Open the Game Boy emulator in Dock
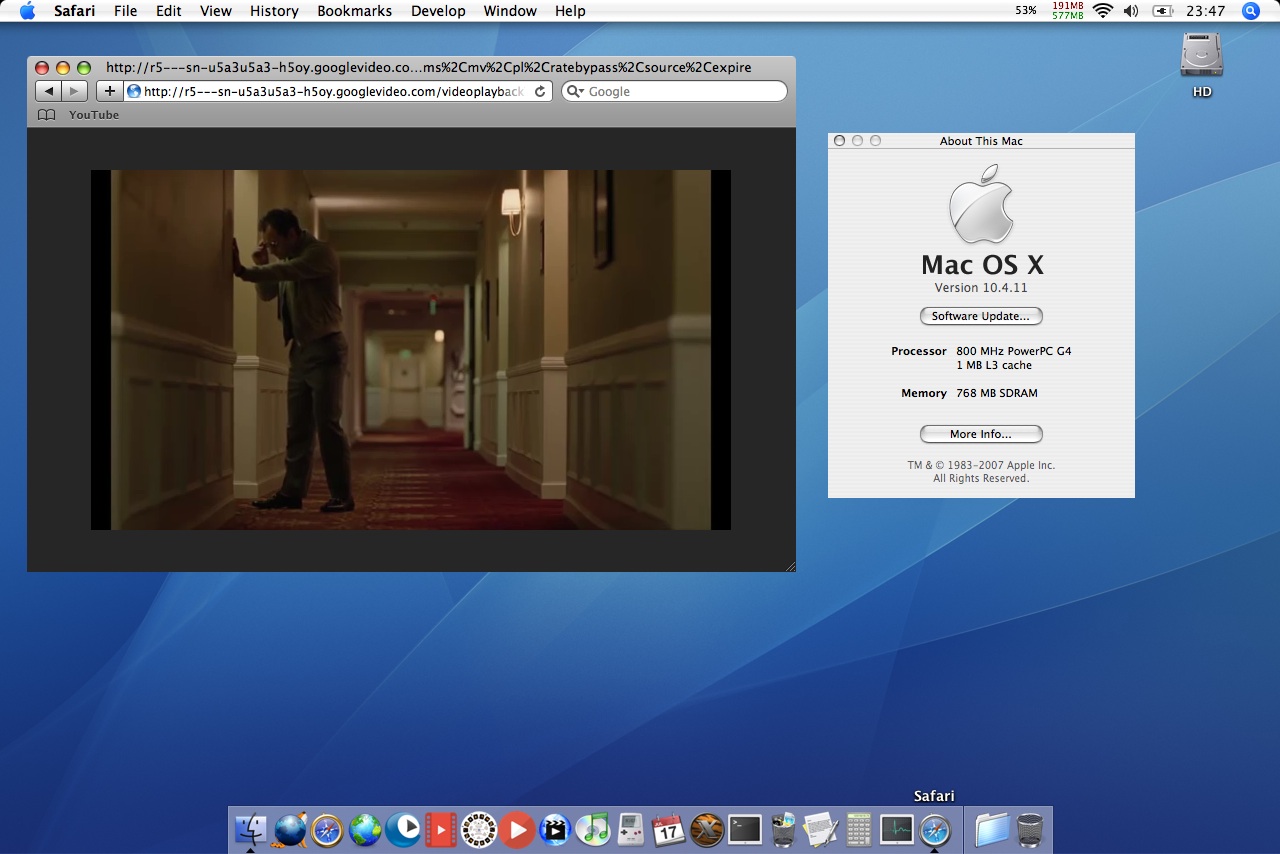 pyautogui.click(x=631, y=829)
